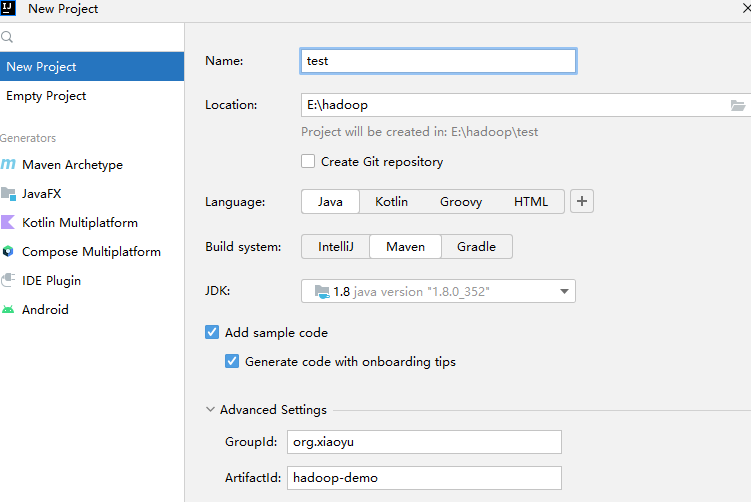Select Groovy as the language
The width and height of the screenshot is (751, 502).
(x=461, y=202)
